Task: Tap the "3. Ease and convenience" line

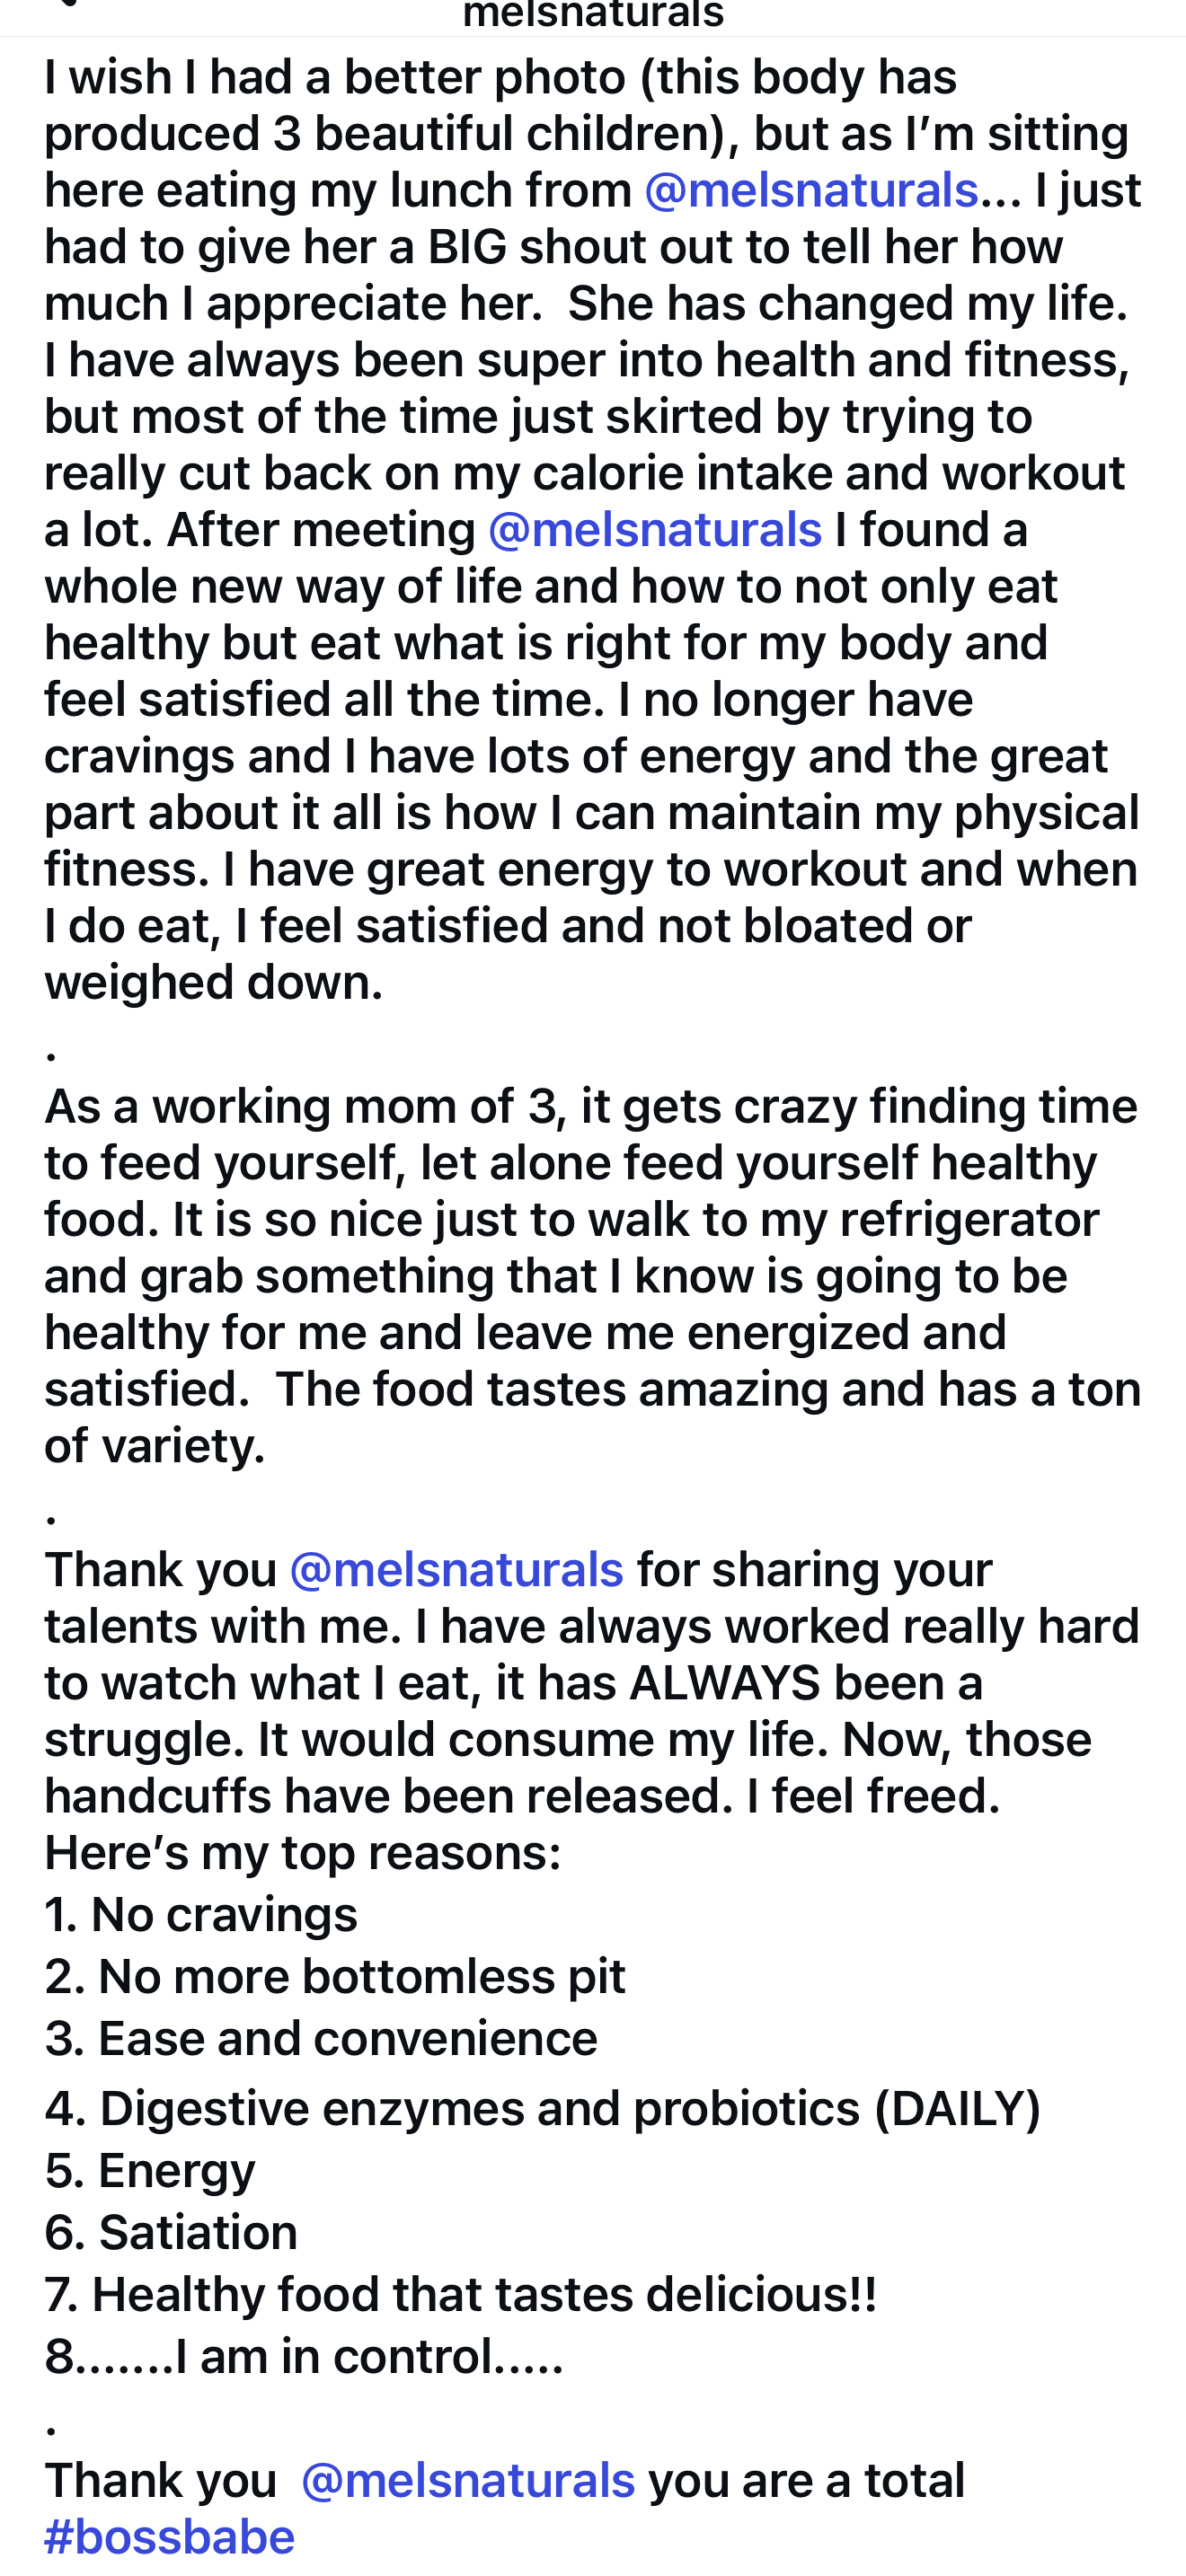Action: pyautogui.click(x=321, y=2039)
